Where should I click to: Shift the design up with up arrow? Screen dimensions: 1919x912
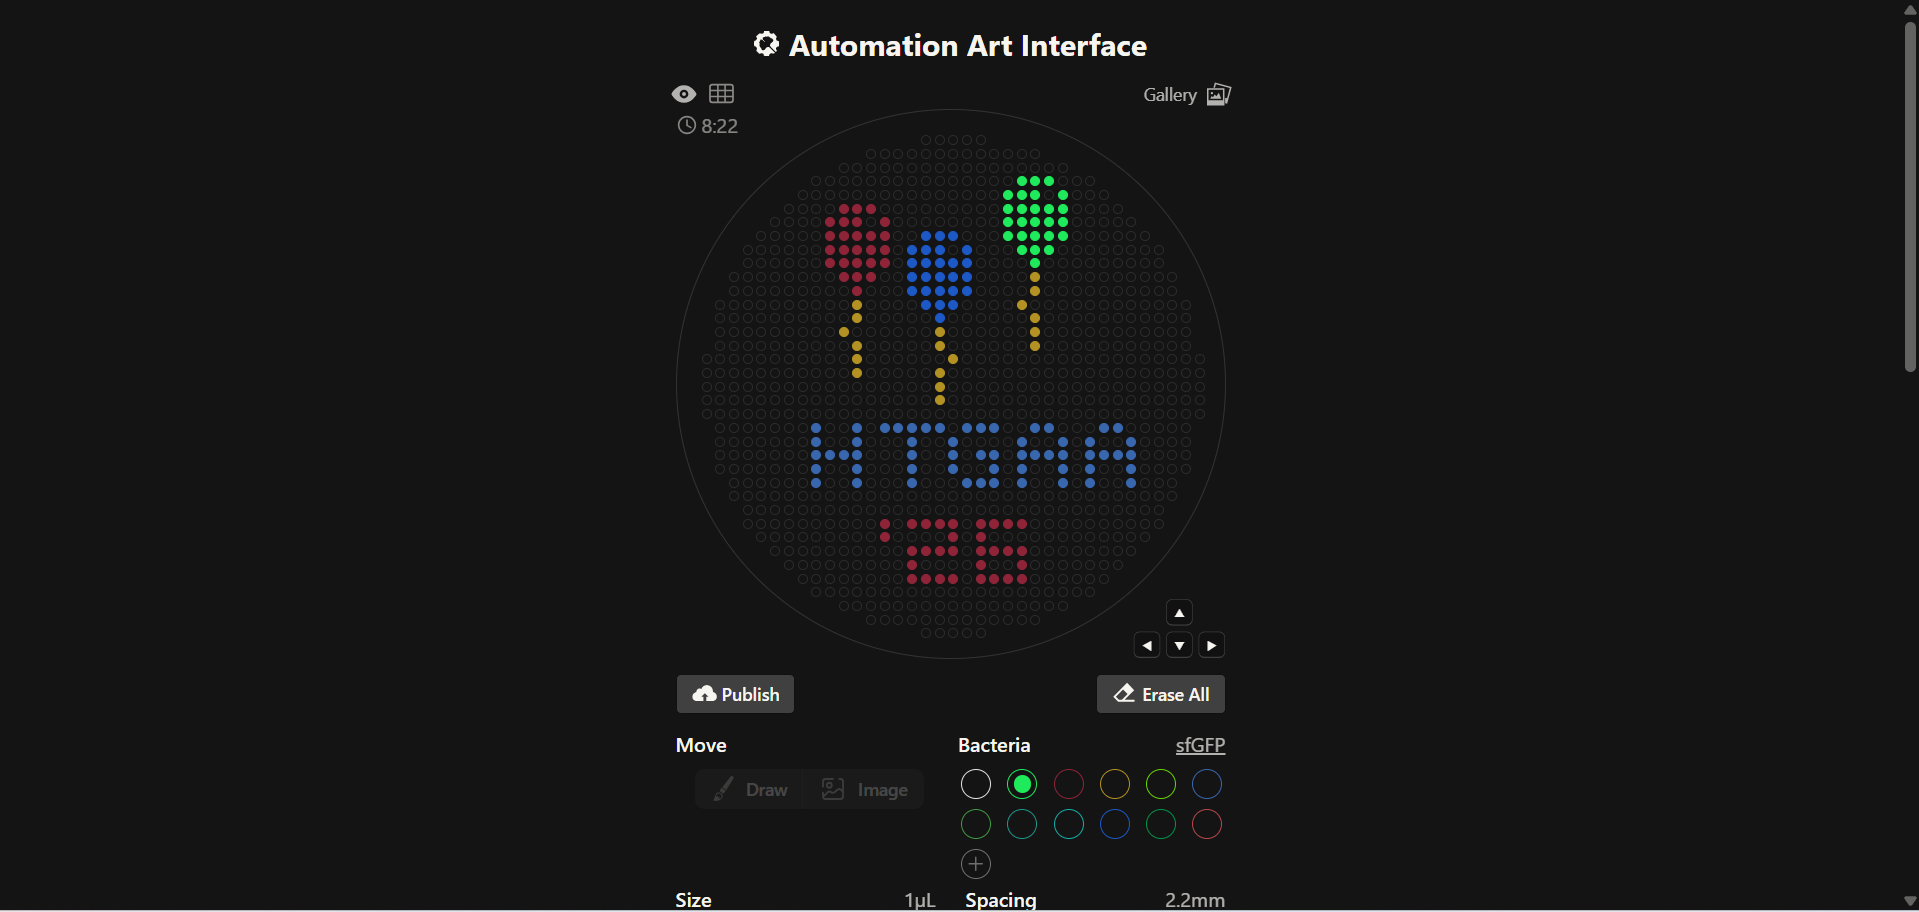tap(1179, 613)
